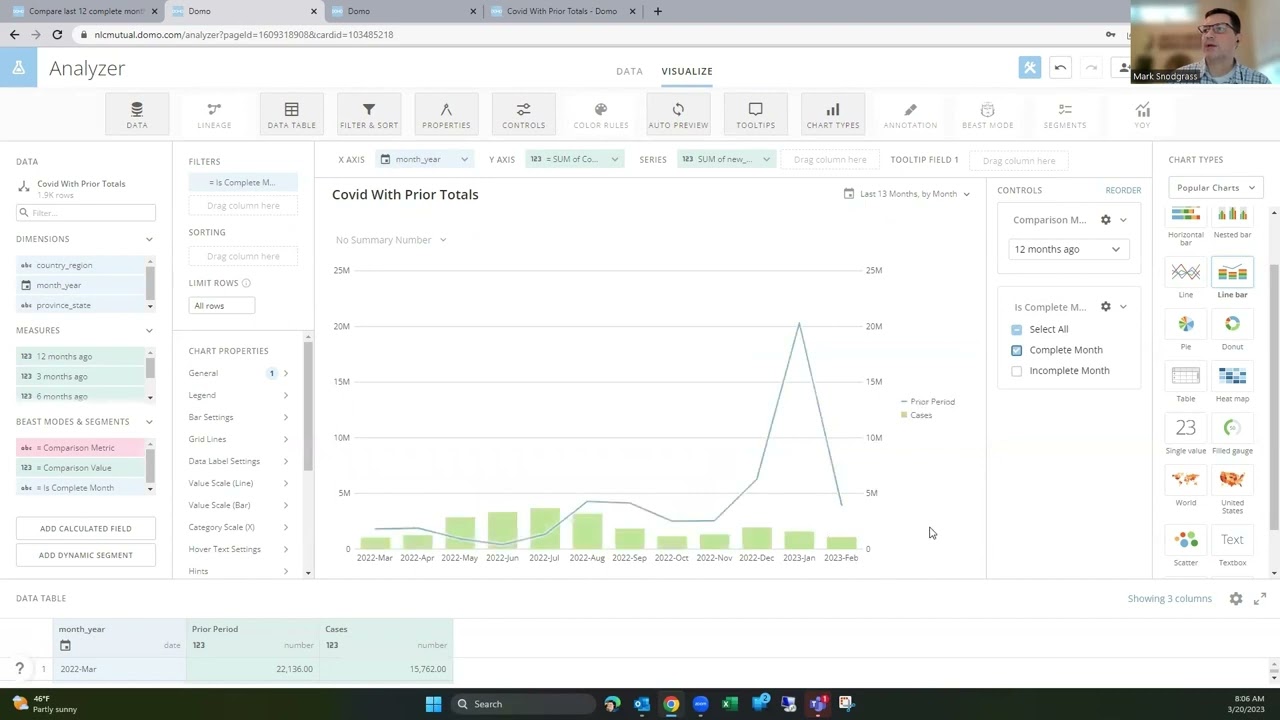Collapse the Dimensions section

(x=149, y=239)
